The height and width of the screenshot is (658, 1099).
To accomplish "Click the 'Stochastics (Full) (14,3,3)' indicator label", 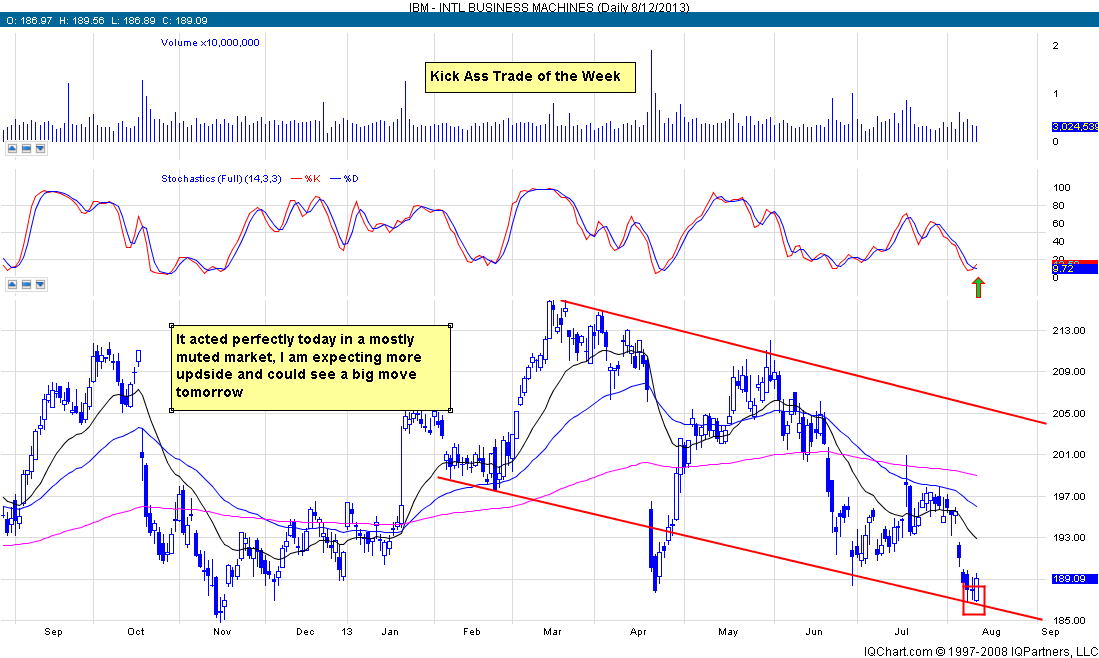I will pyautogui.click(x=223, y=179).
